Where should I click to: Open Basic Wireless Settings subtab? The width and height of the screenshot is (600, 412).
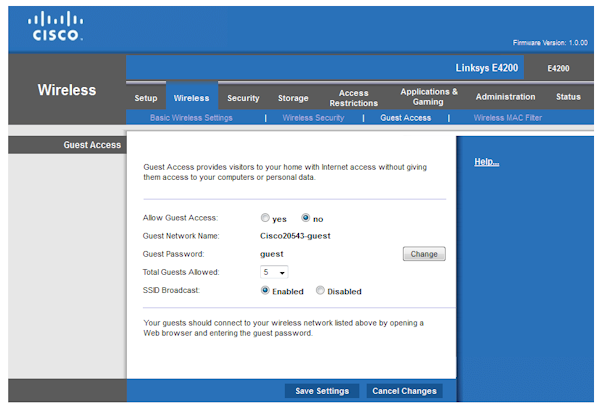191,118
